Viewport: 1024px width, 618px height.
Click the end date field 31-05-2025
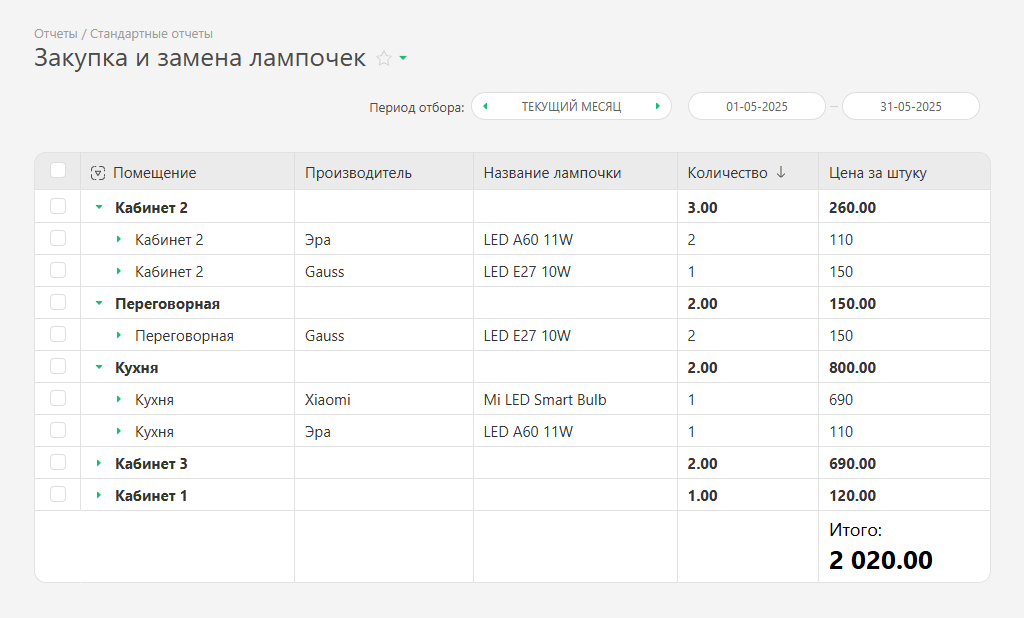[x=910, y=106]
